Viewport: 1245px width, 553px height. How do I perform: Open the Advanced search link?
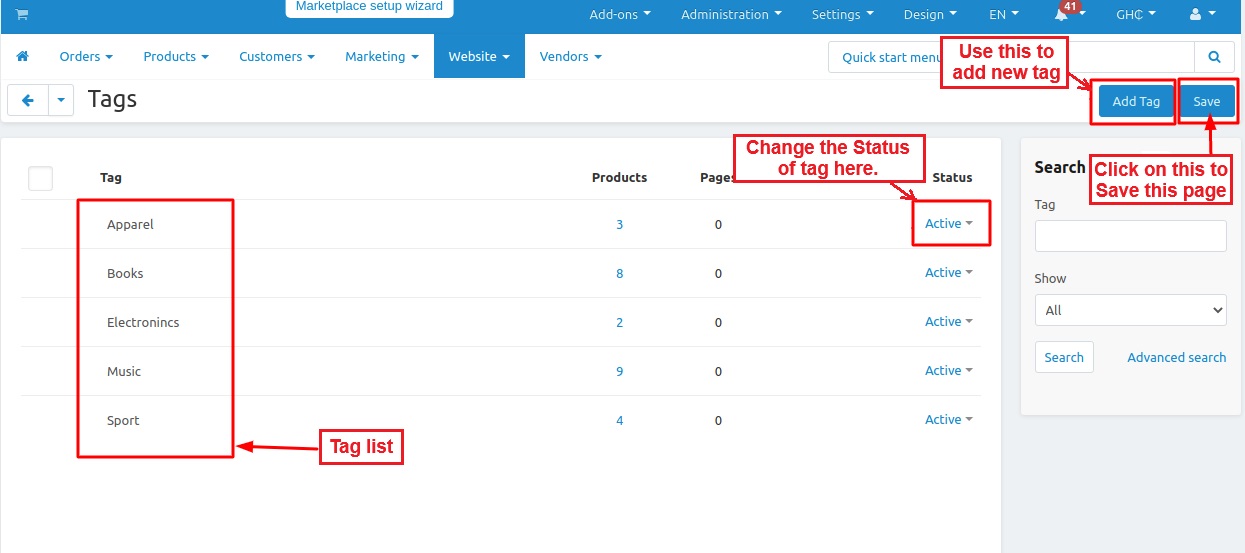coord(1176,357)
